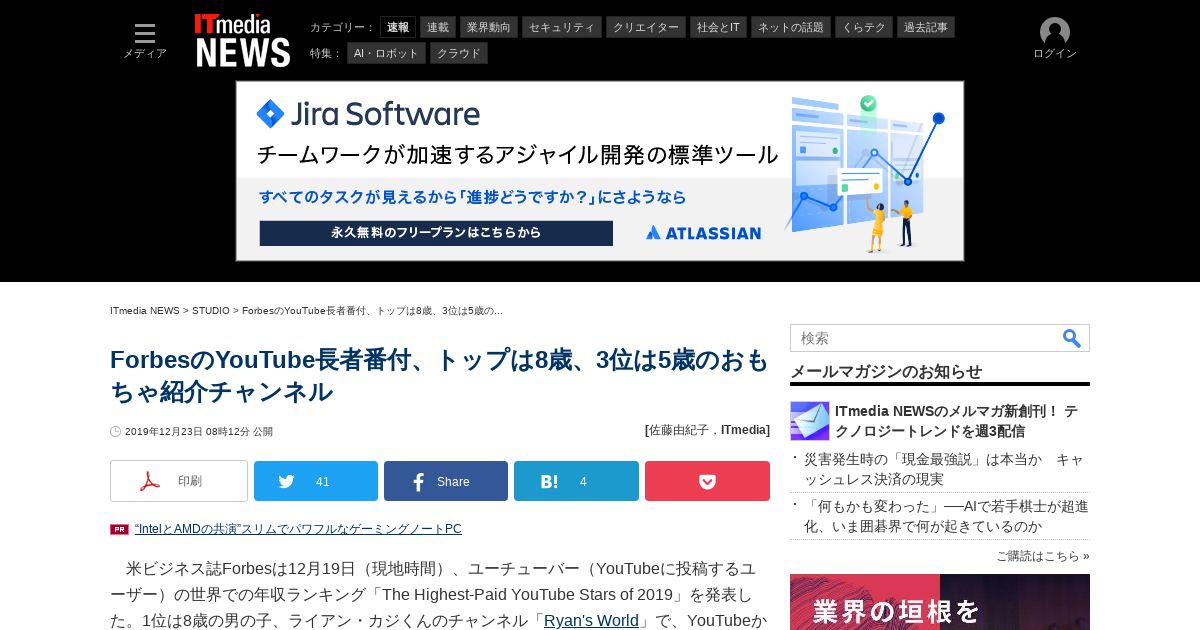Click ご購読はこちら subscription link

(1043, 556)
